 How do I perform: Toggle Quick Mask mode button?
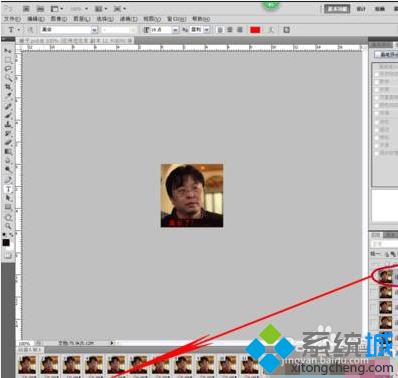coord(8,256)
